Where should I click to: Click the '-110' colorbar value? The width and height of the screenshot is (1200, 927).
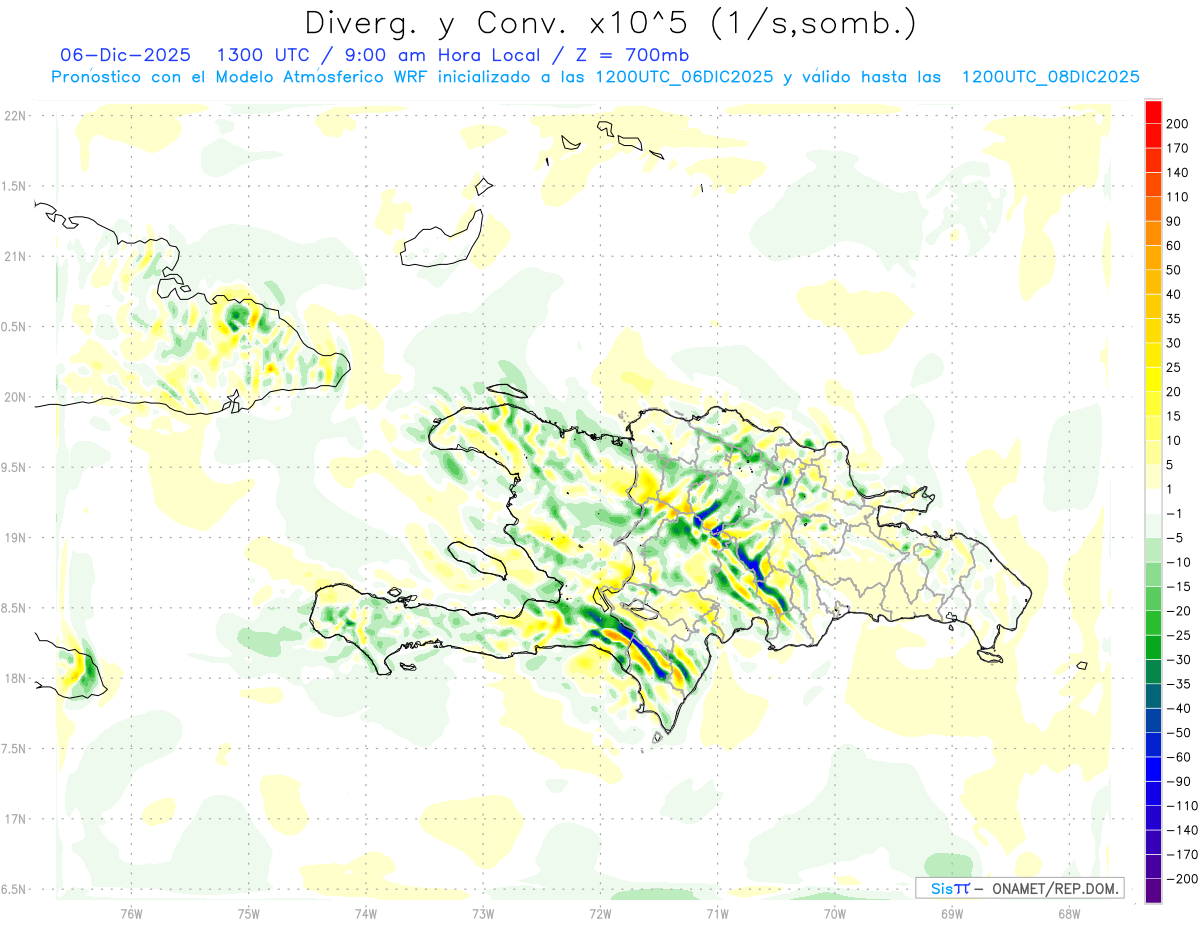(1182, 806)
